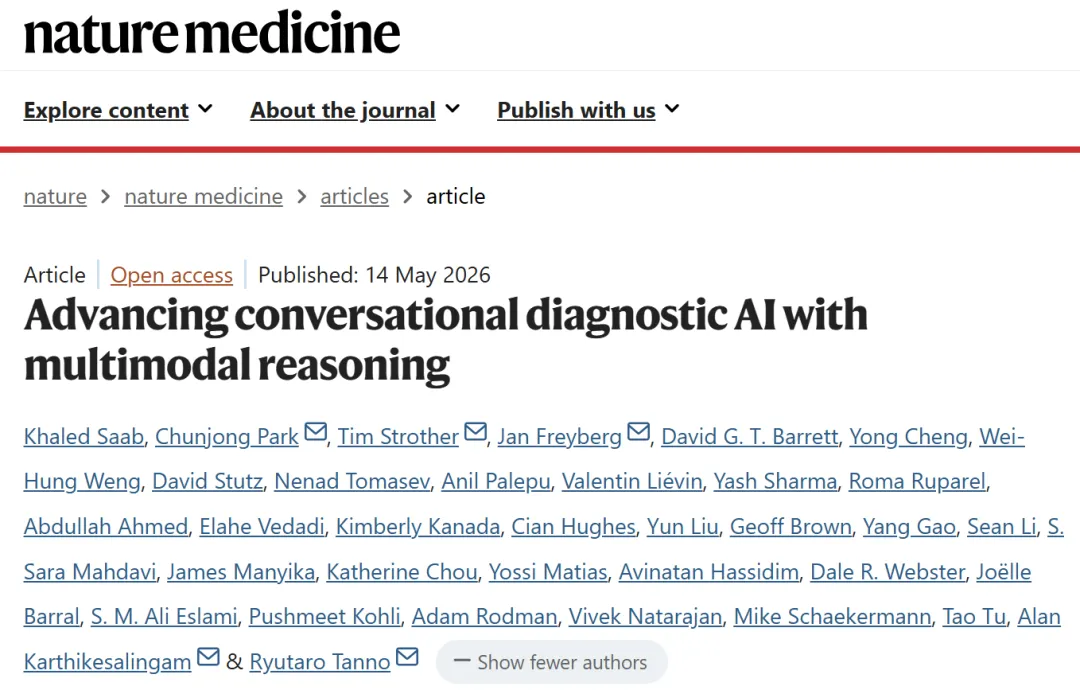Open the About the journal dropdown

click(355, 110)
